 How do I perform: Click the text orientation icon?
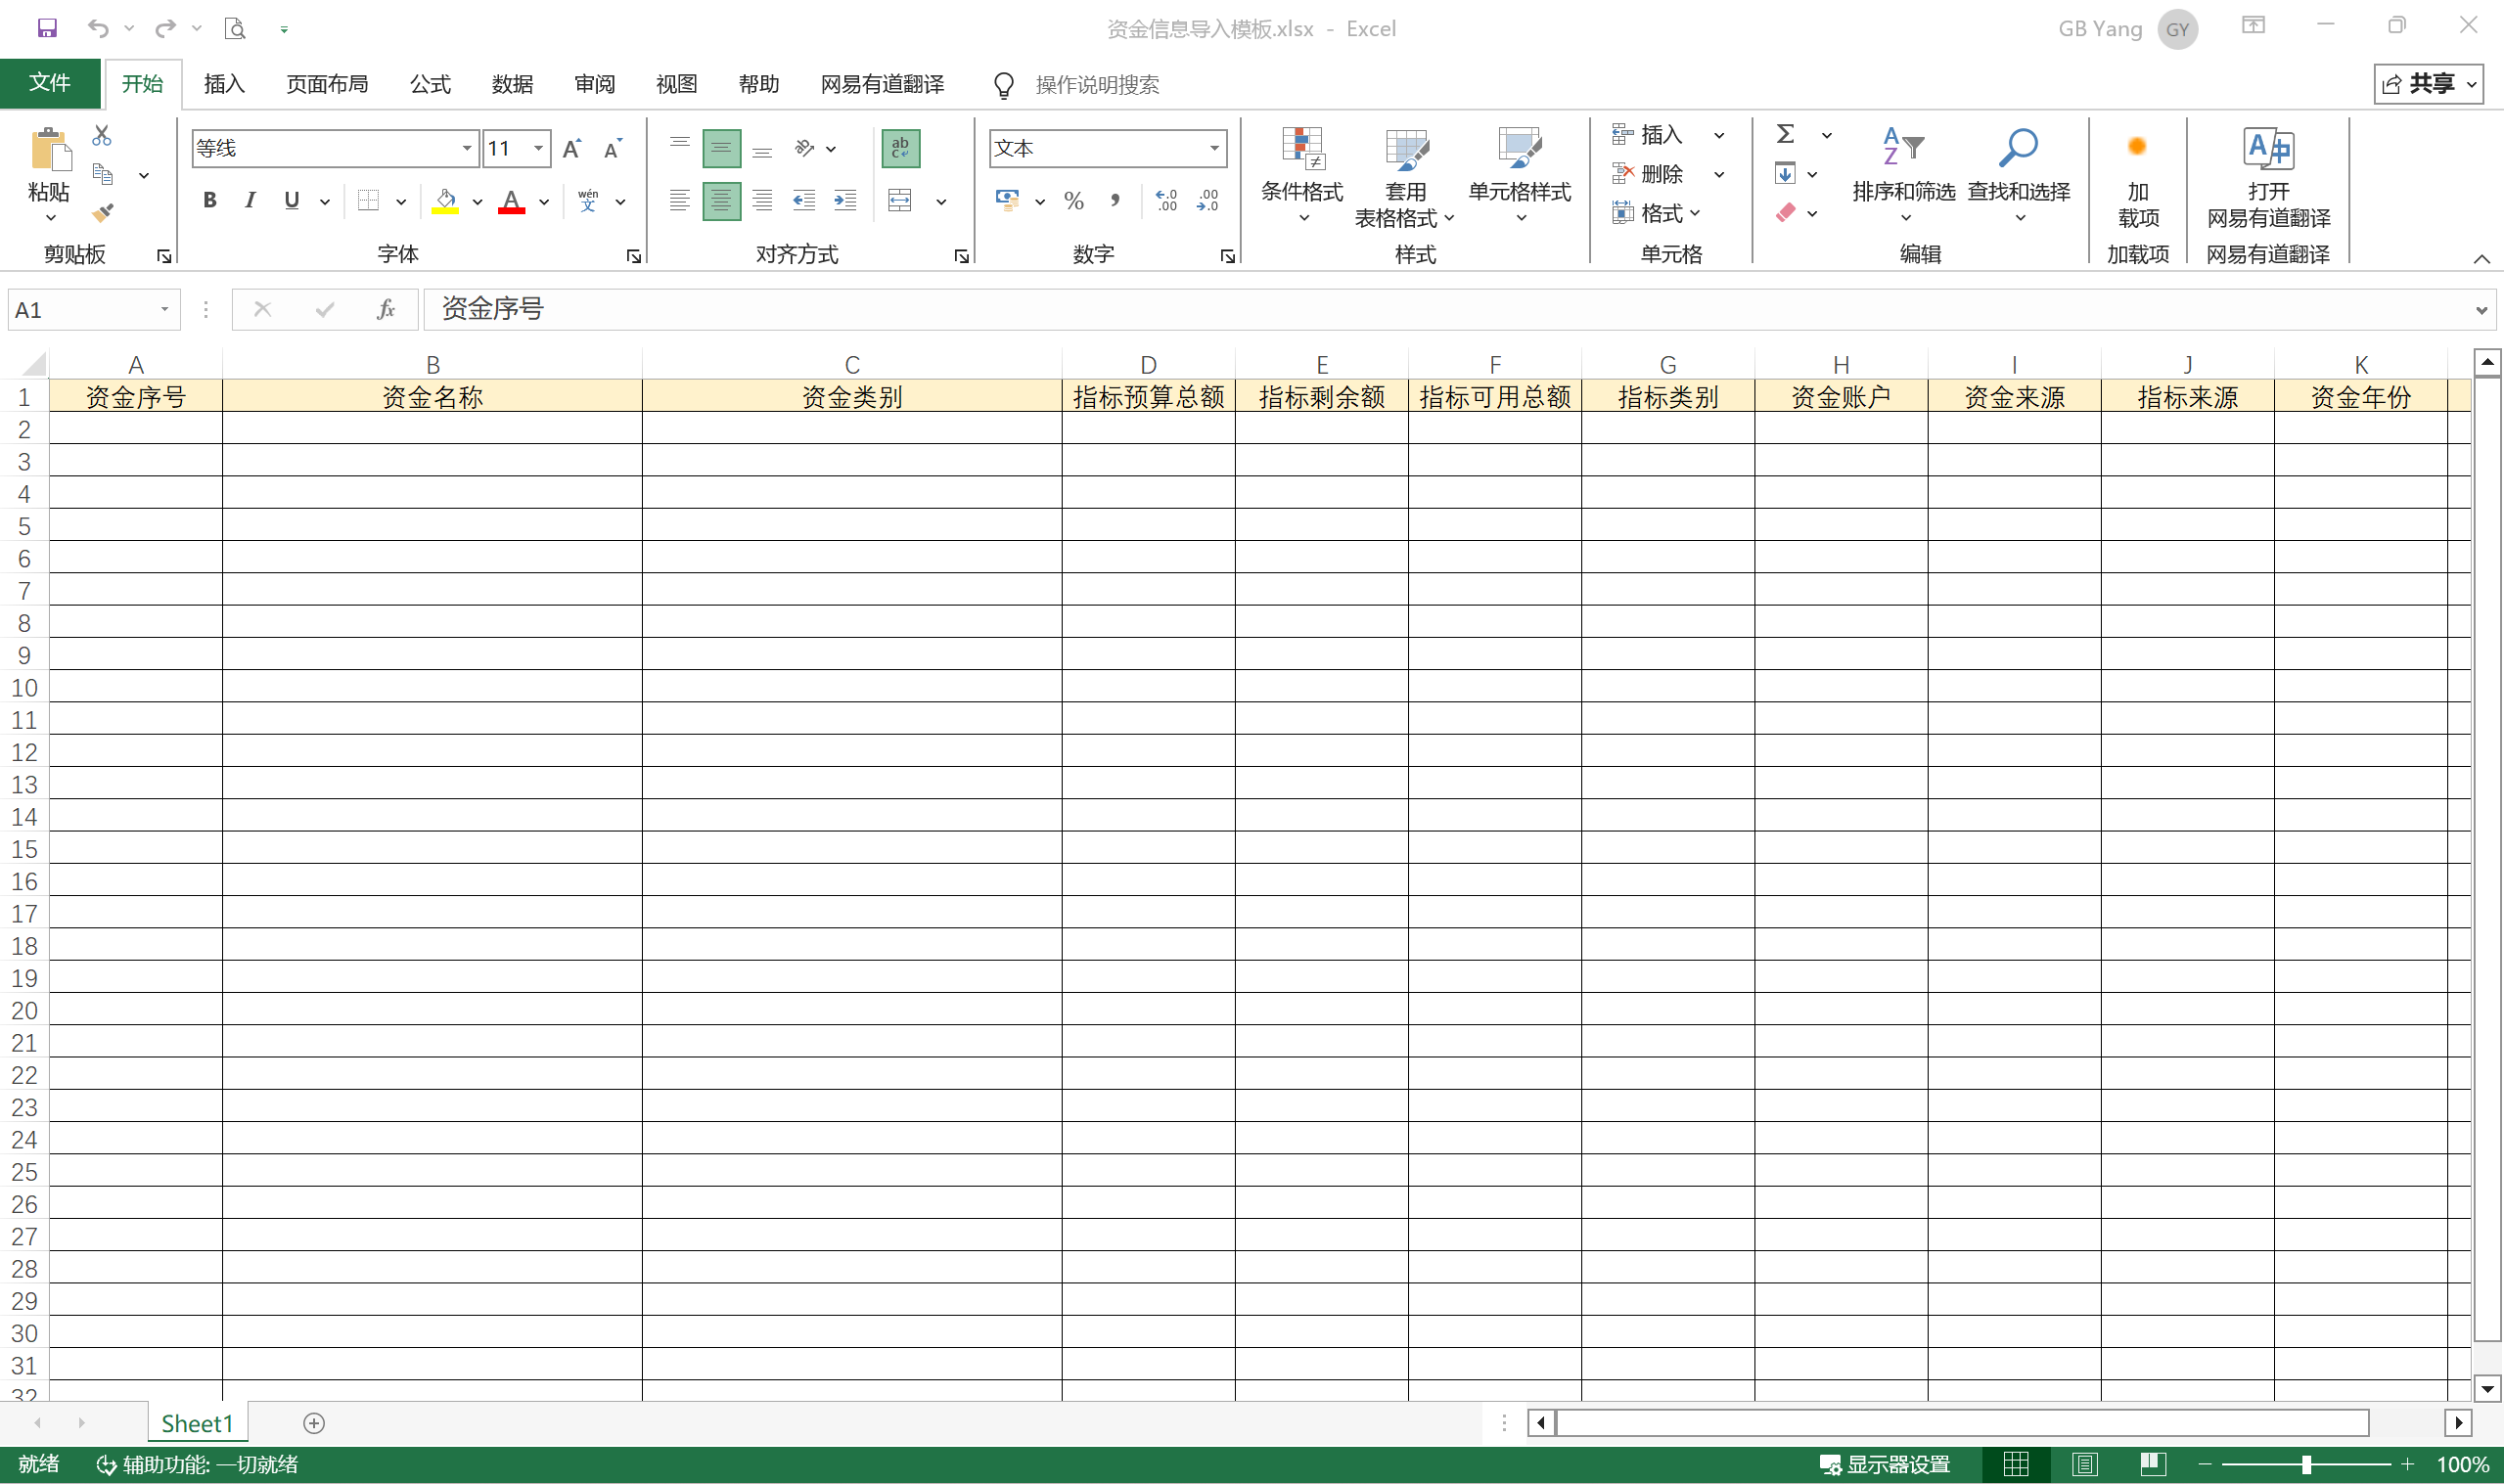[804, 148]
